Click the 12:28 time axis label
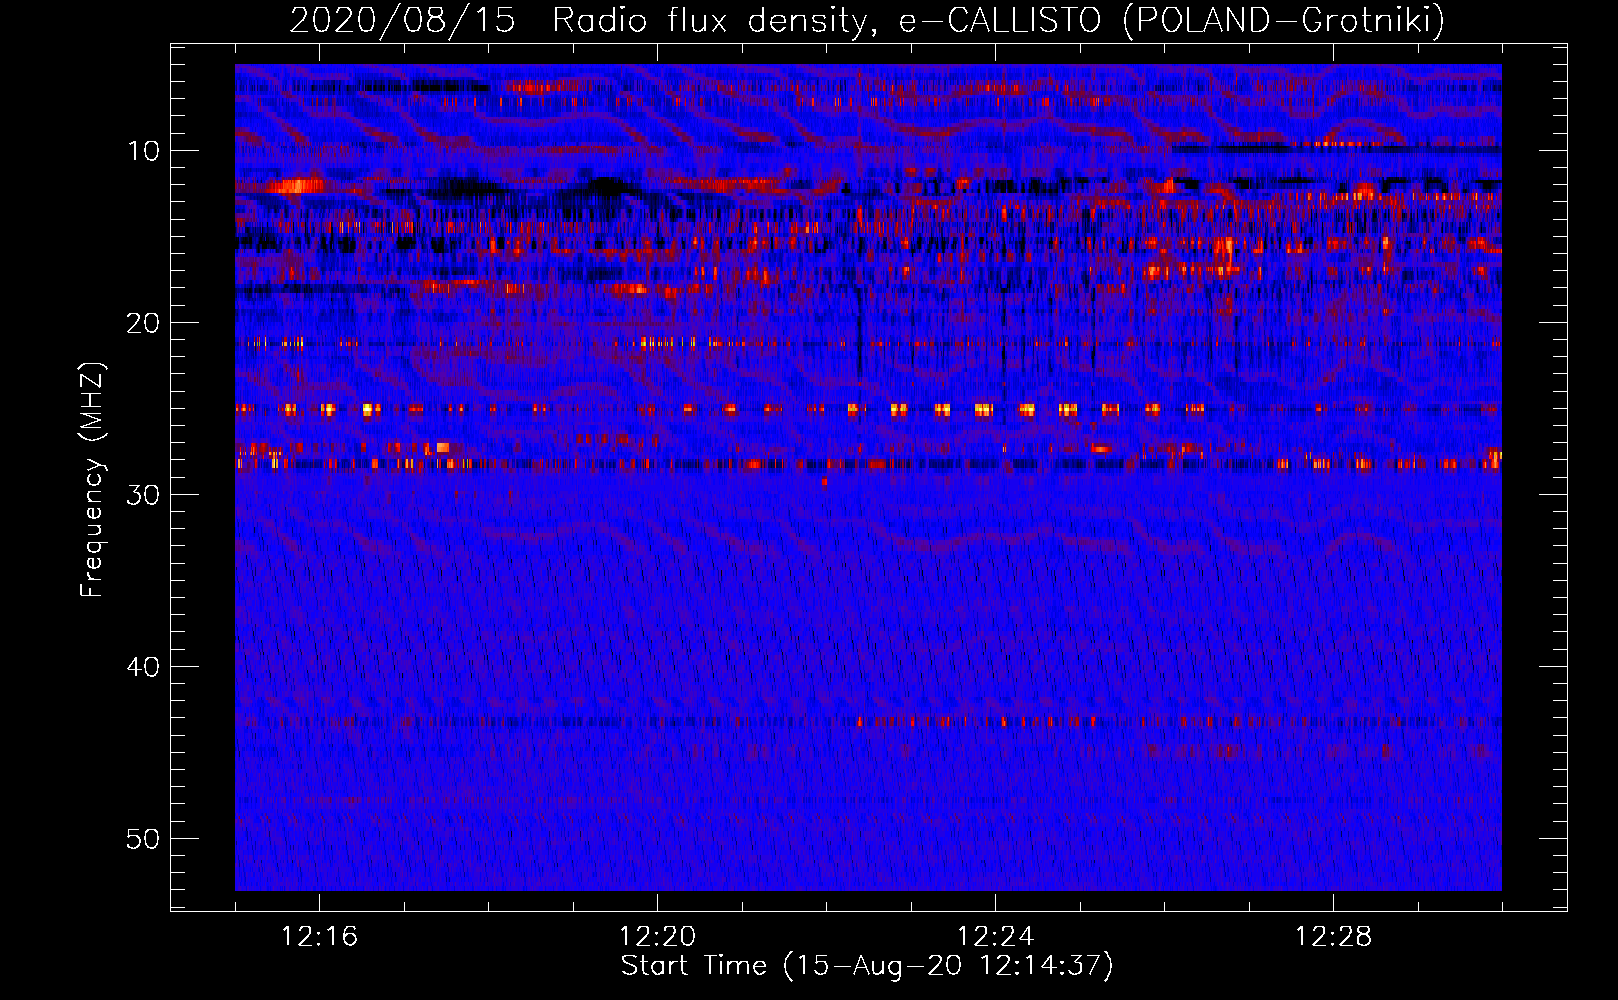The width and height of the screenshot is (1618, 1000). pyautogui.click(x=1333, y=936)
